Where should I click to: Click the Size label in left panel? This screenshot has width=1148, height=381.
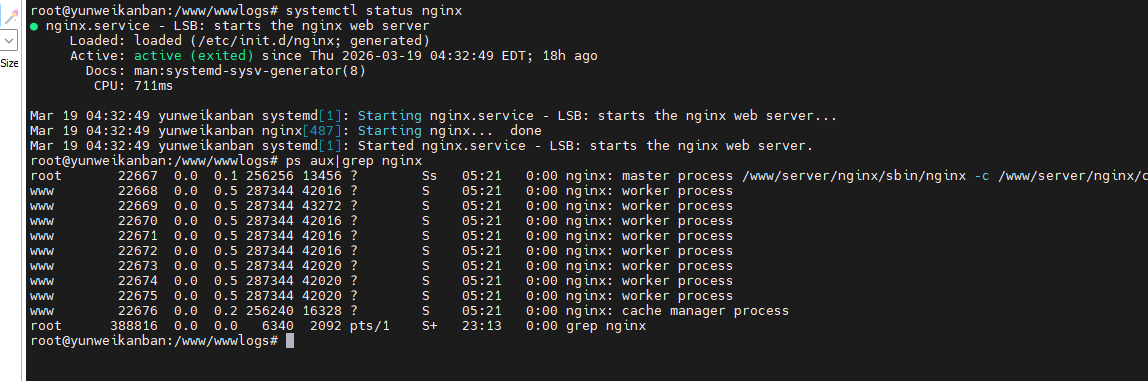10,63
